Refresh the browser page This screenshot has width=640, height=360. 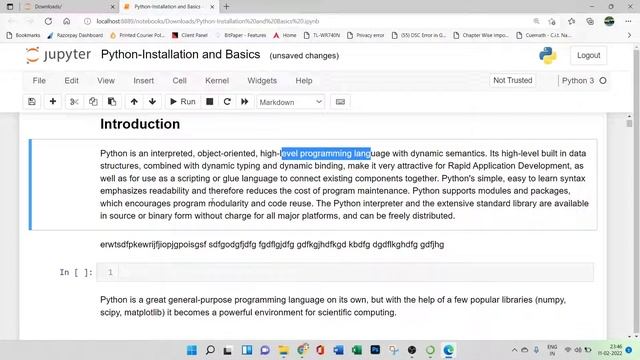pos(48,21)
